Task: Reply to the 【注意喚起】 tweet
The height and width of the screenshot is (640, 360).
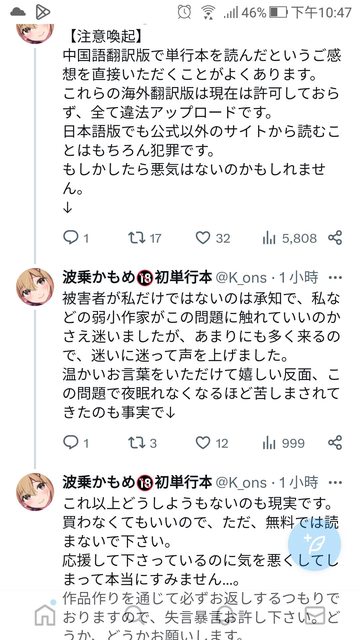Action: [x=76, y=238]
